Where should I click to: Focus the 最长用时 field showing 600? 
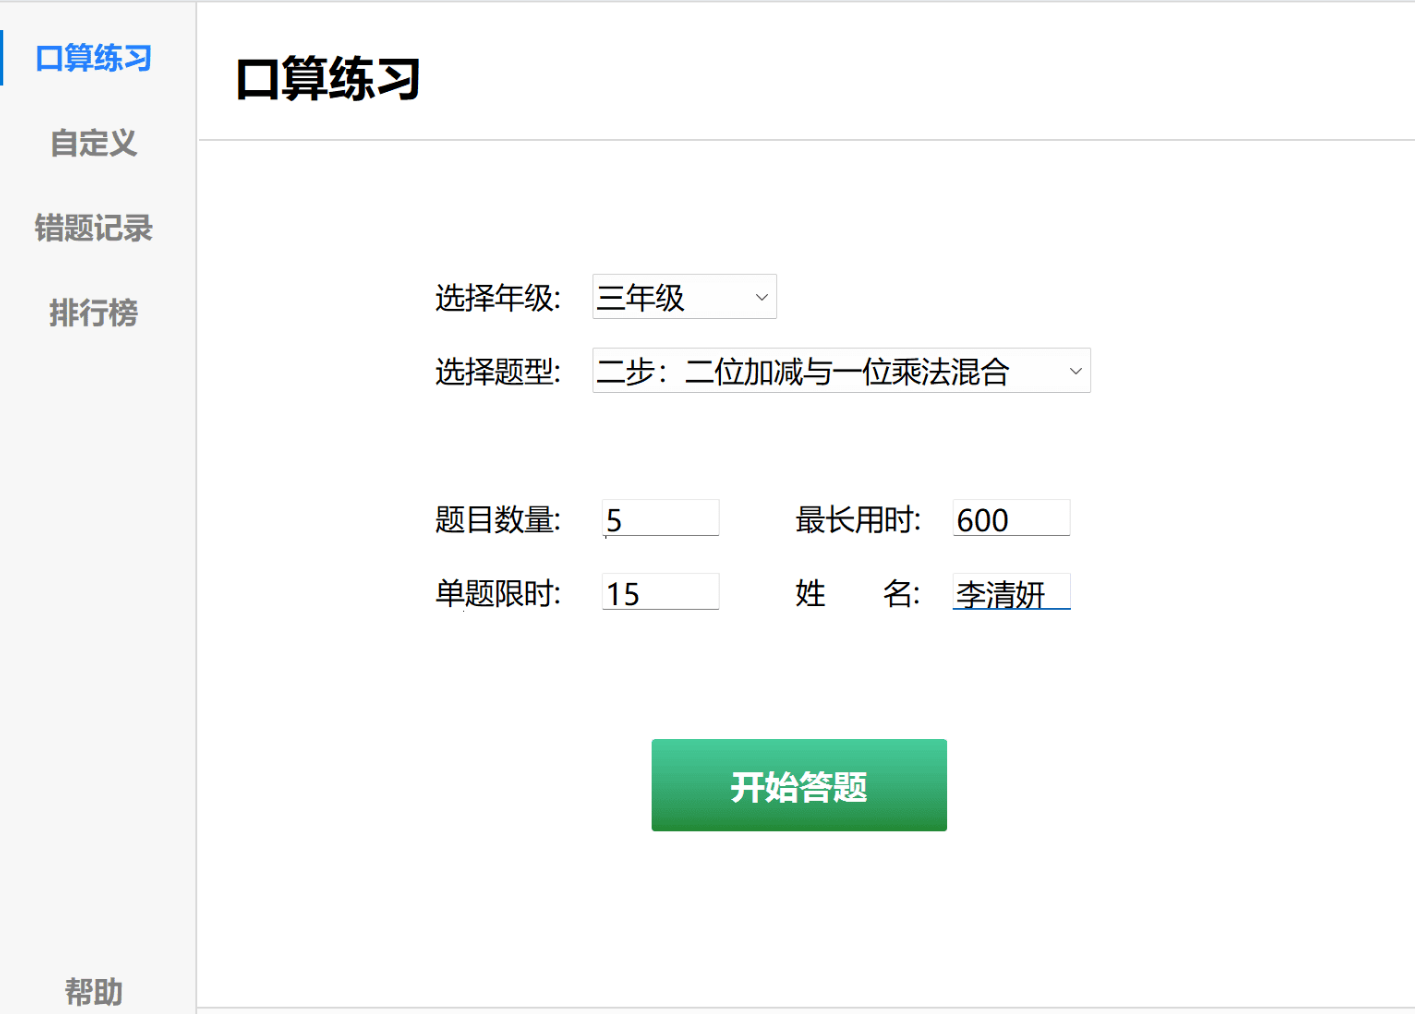pos(1010,519)
